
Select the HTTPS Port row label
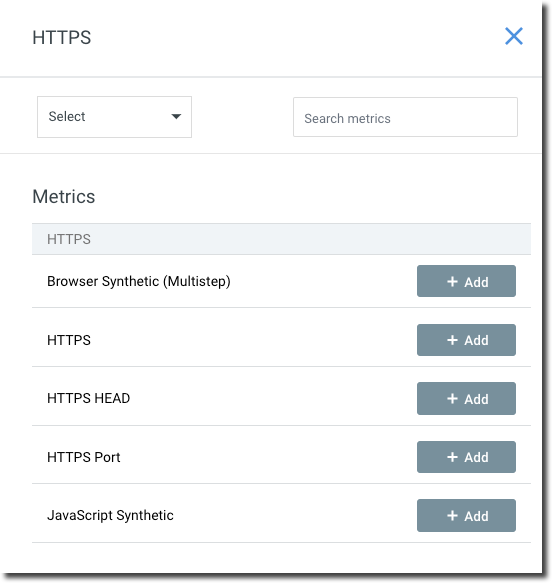84,457
